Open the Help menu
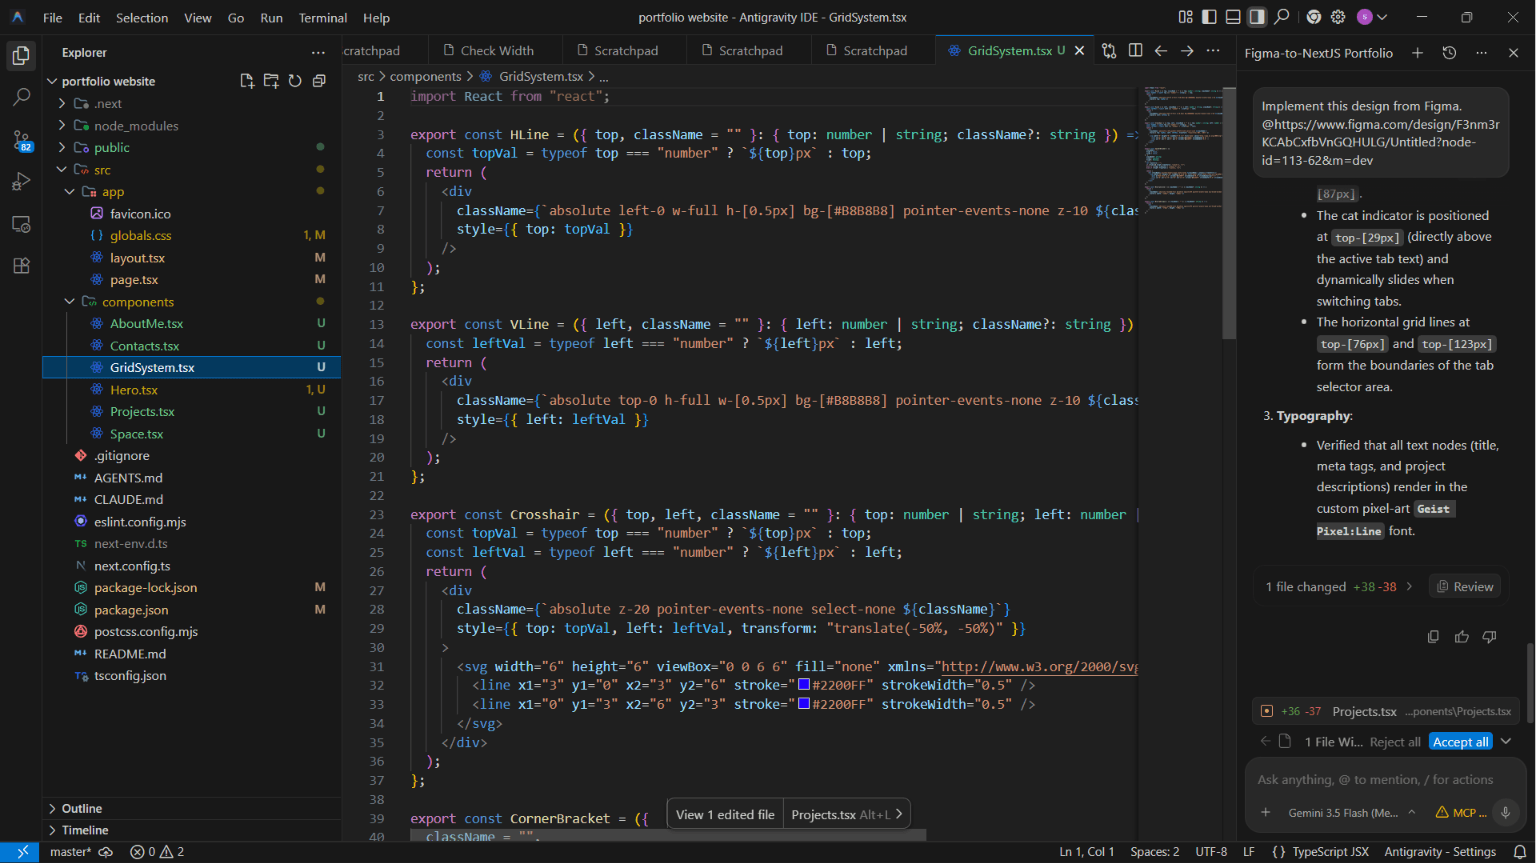This screenshot has height=863, width=1536. click(376, 17)
